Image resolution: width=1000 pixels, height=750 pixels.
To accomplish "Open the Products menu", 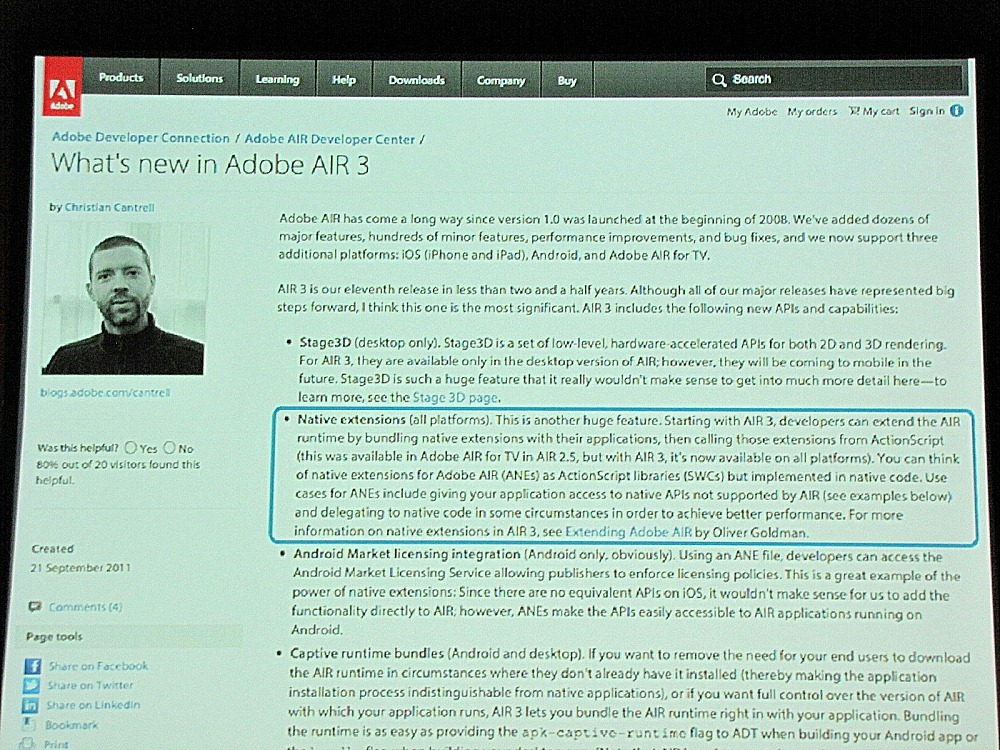I will pyautogui.click(x=121, y=77).
